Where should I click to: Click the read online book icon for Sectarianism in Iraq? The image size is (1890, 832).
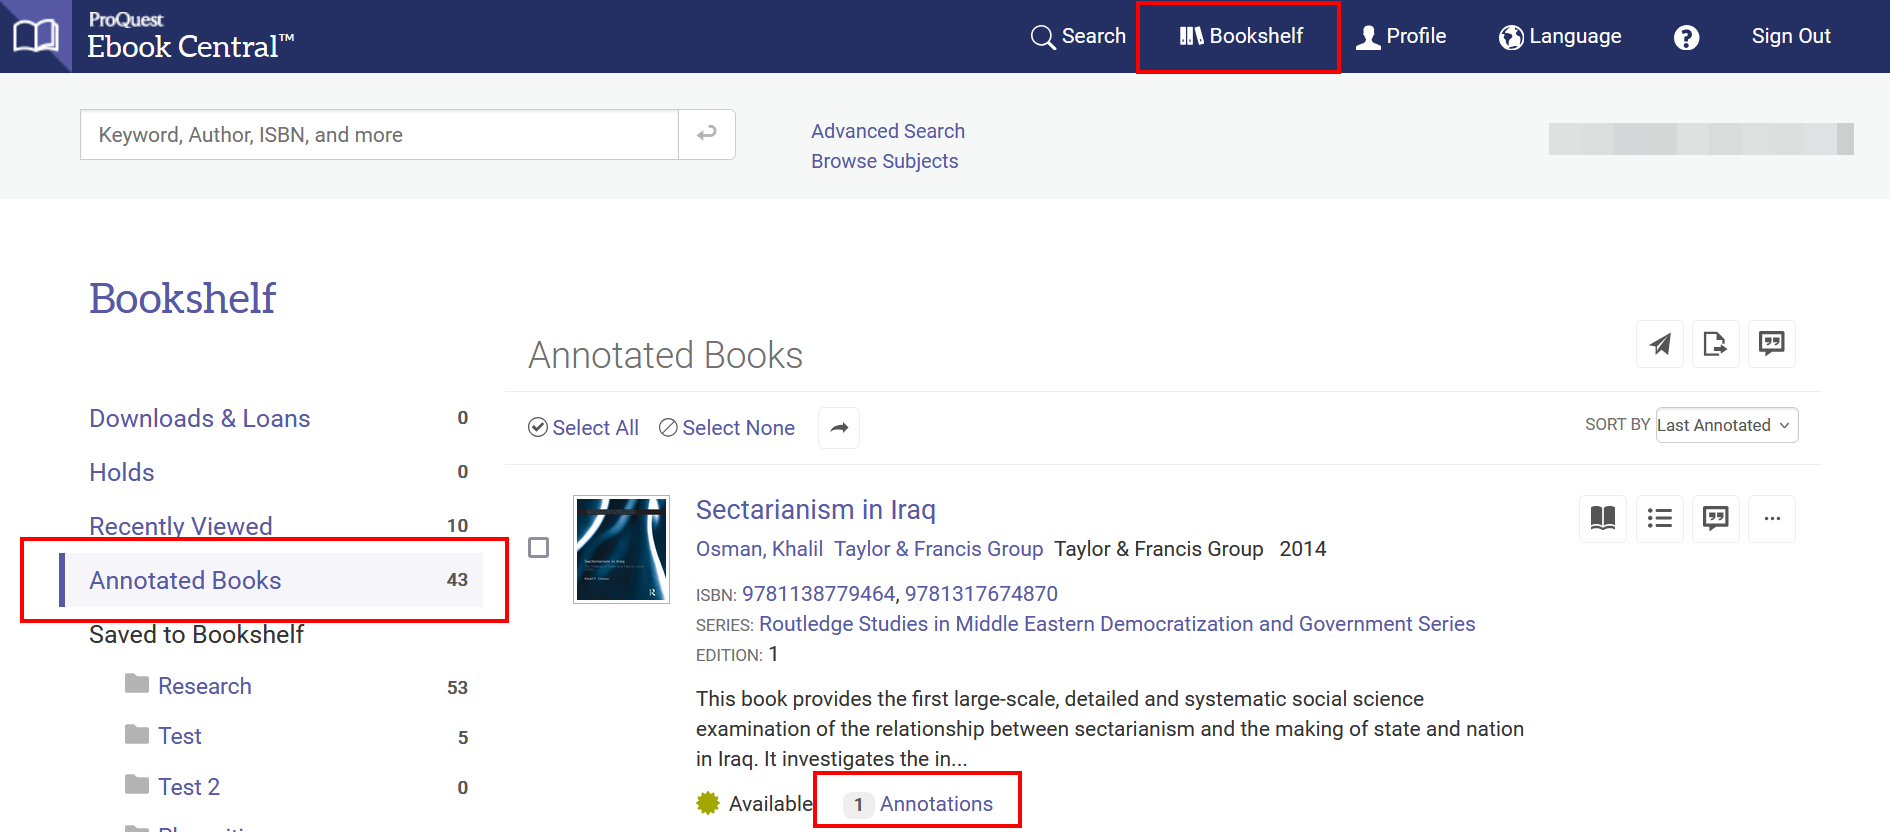[1603, 518]
